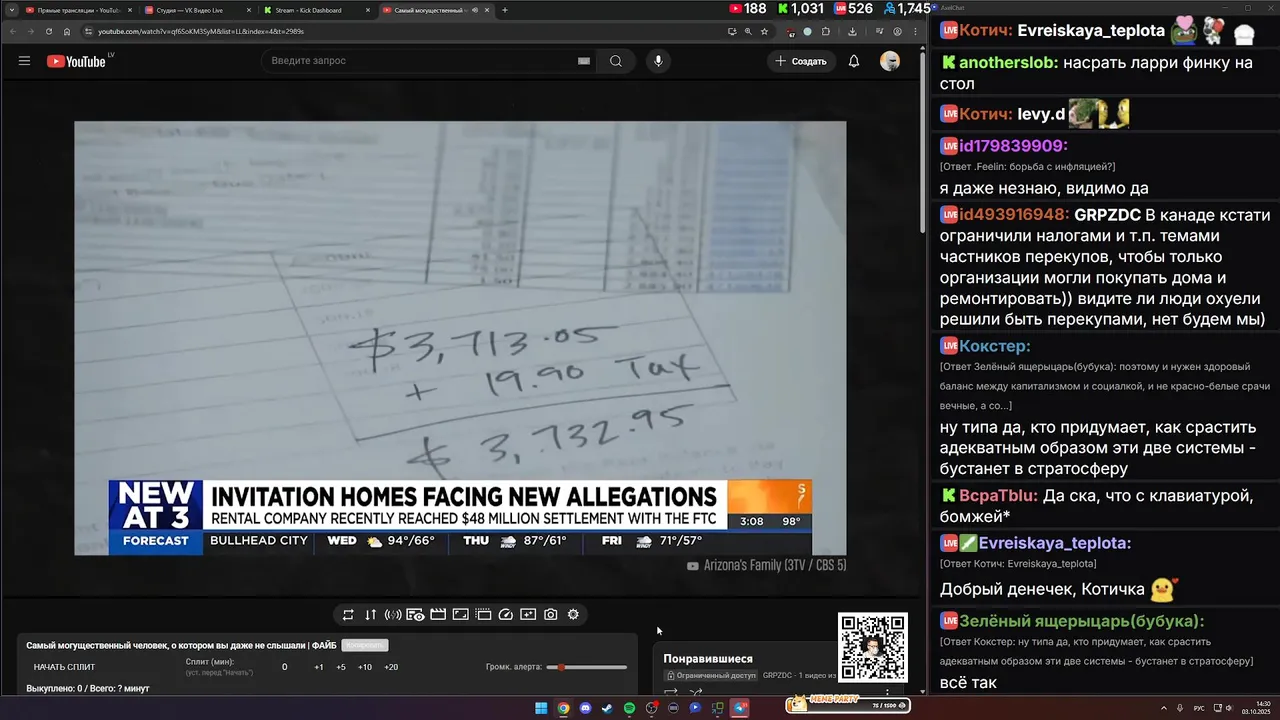The width and height of the screenshot is (1280, 720).
Task: Click Evreiskaya_teplota username in chat reply
Action: (x=1055, y=543)
